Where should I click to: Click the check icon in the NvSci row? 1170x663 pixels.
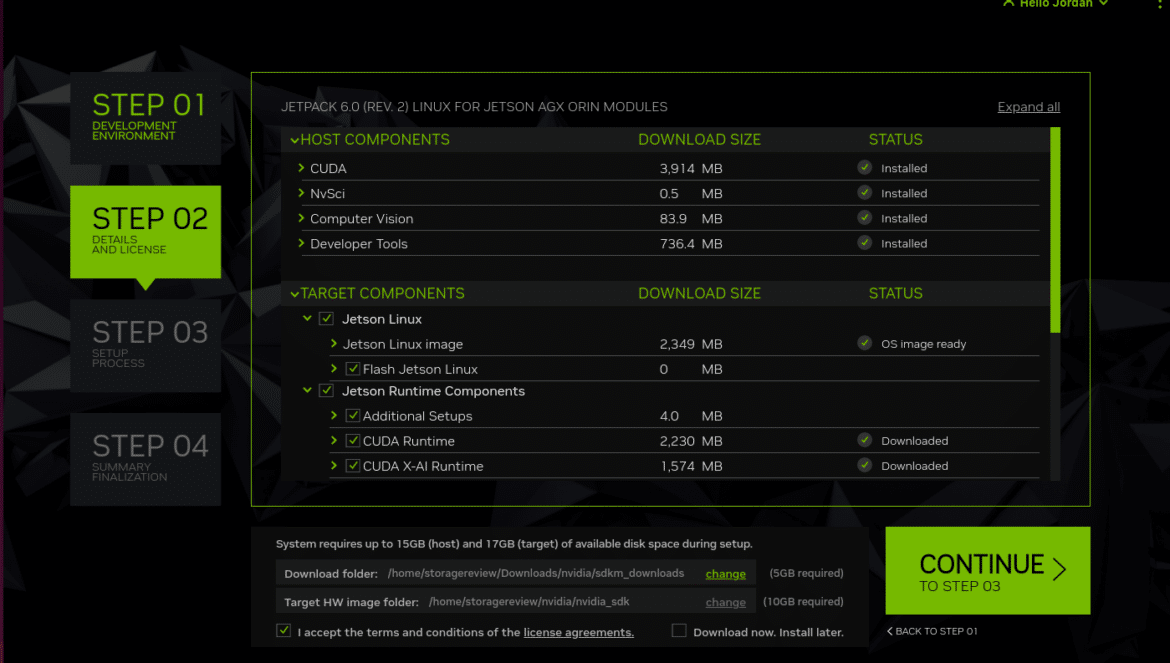(864, 193)
